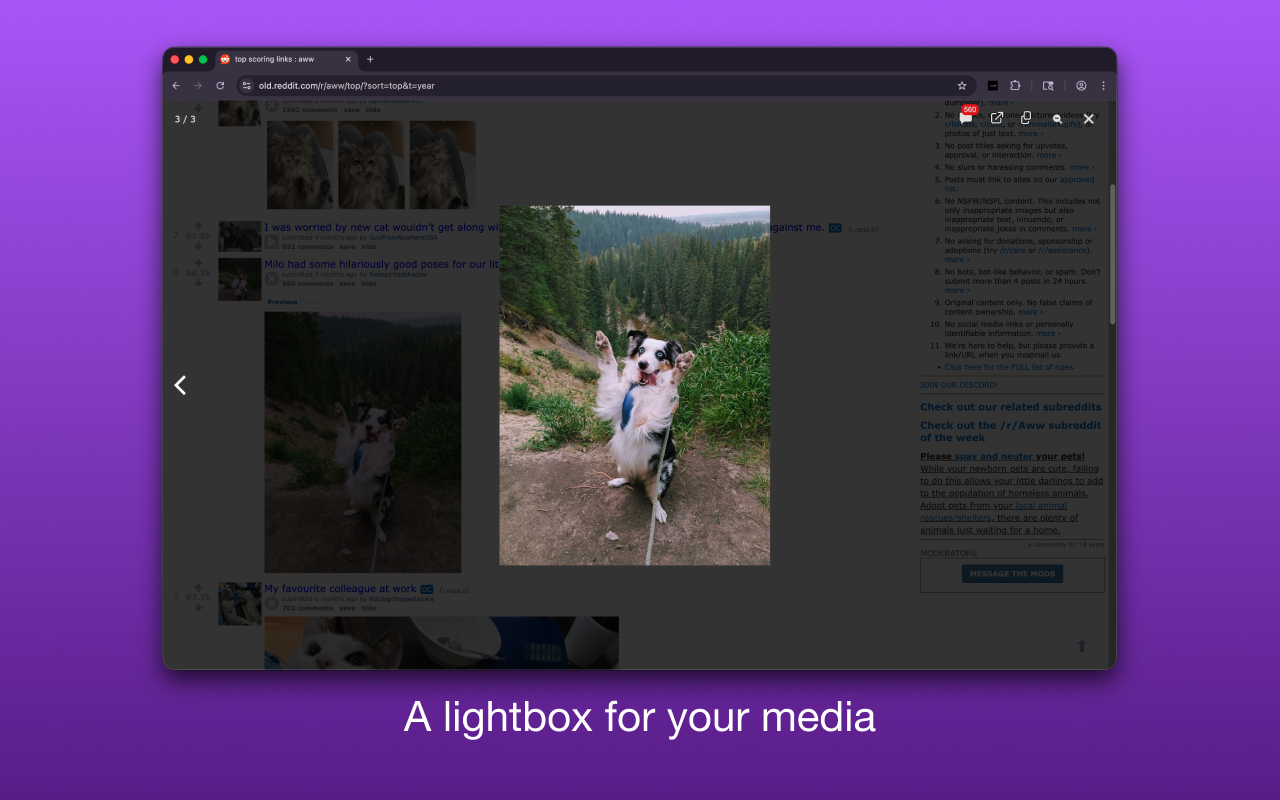The image size is (1280, 800).
Task: Upvote the favourite colleague post scoring 87.7k
Action: [x=198, y=587]
